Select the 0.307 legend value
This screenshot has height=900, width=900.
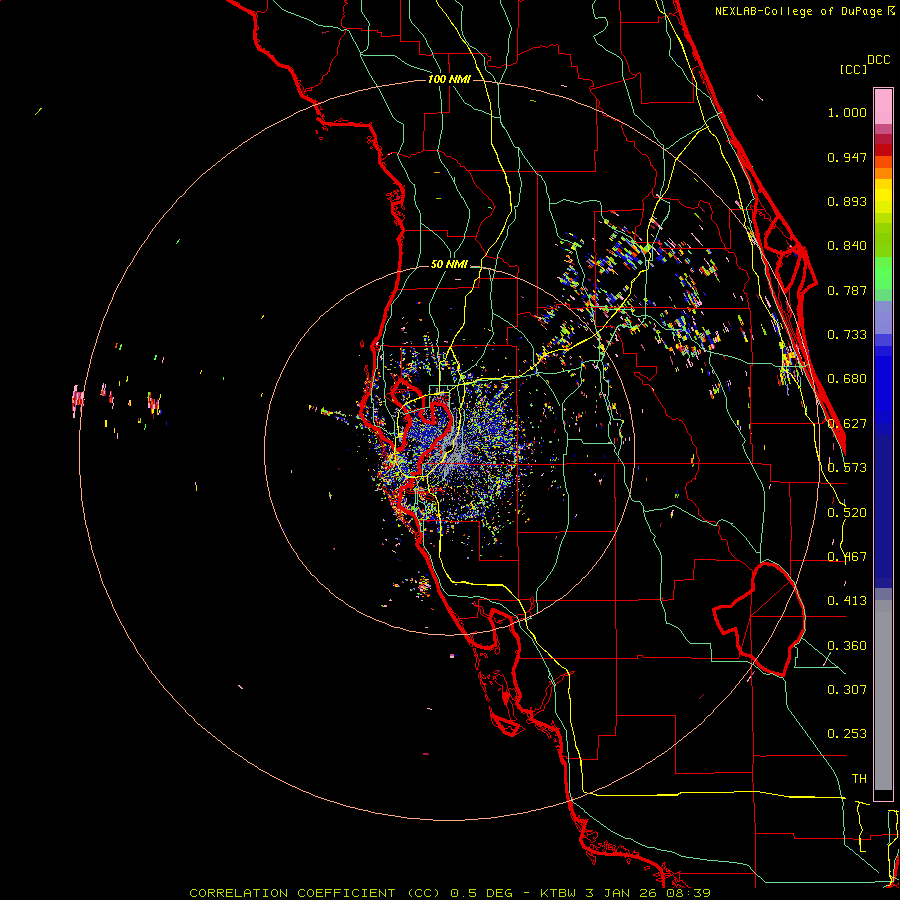847,690
